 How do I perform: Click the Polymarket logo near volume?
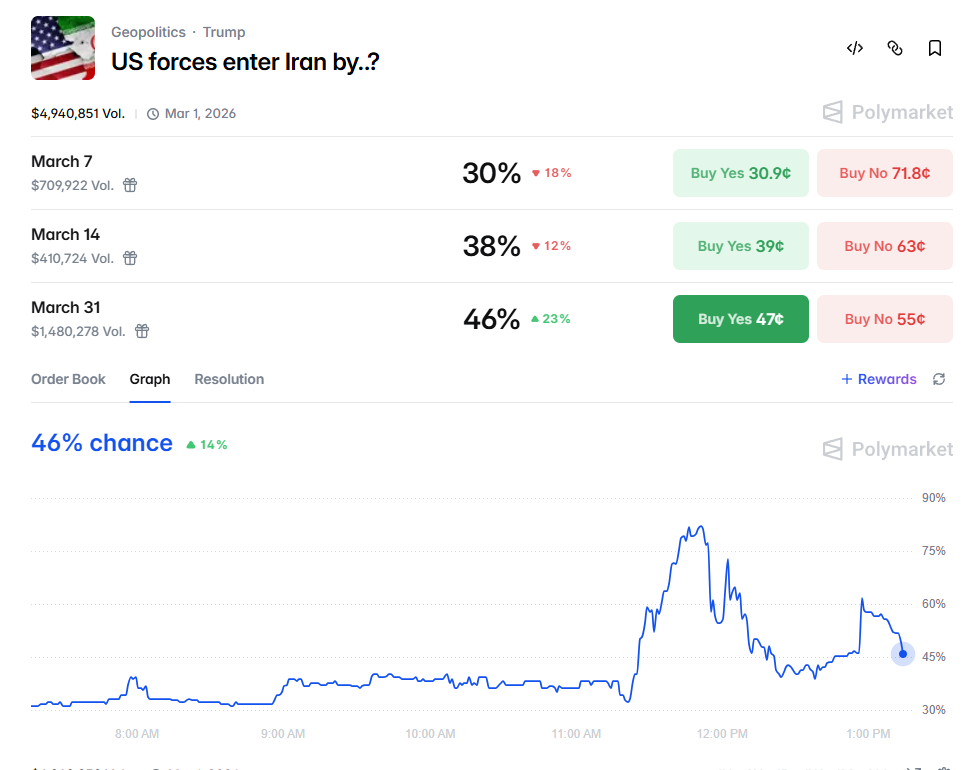pyautogui.click(x=888, y=113)
